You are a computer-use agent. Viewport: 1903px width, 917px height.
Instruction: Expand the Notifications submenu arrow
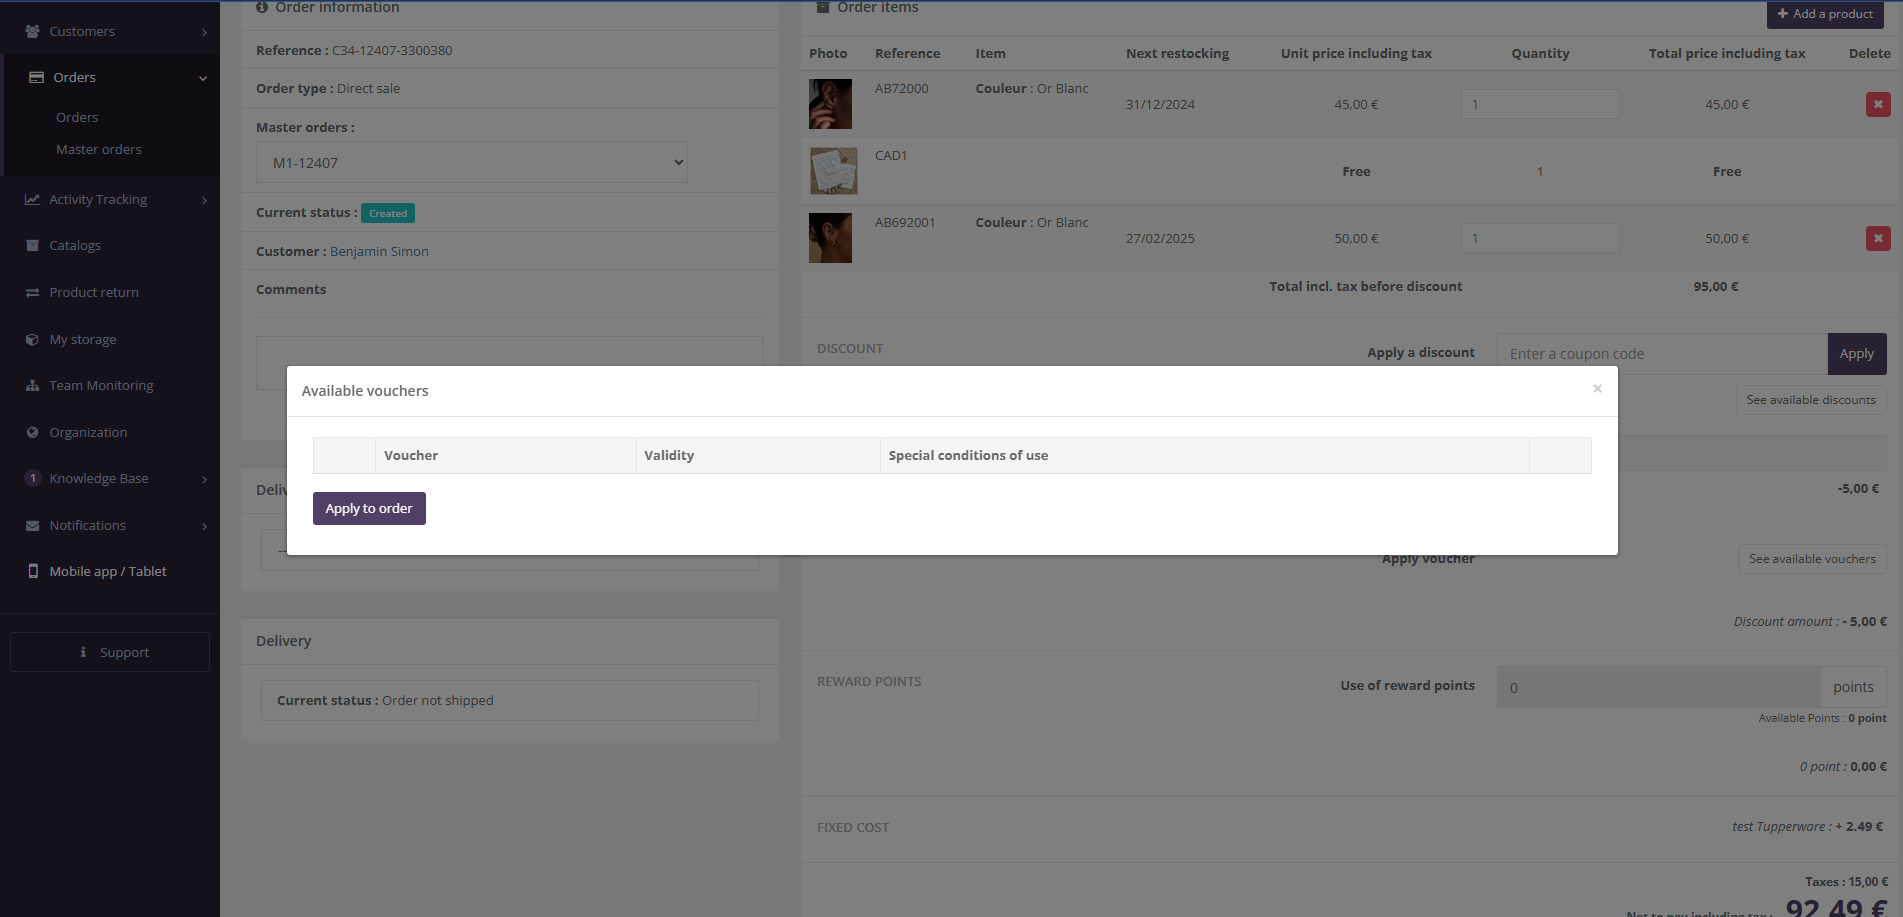(x=204, y=526)
